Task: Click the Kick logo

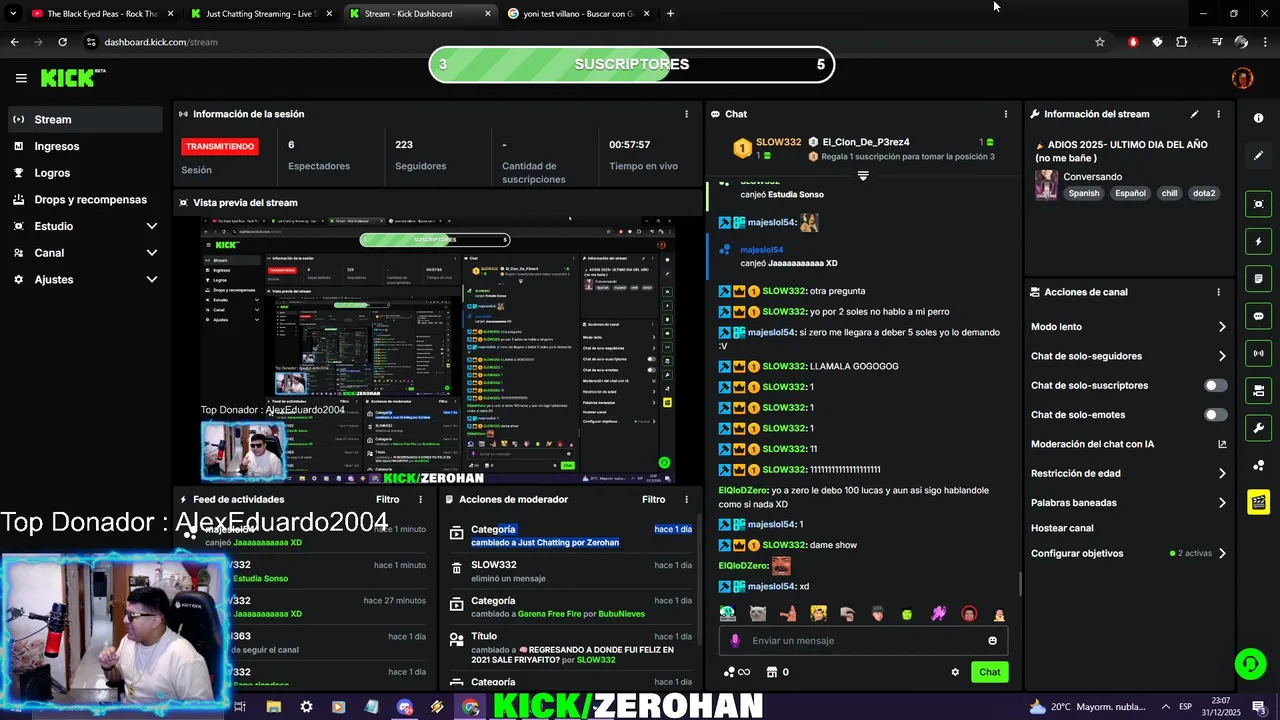Action: (73, 78)
